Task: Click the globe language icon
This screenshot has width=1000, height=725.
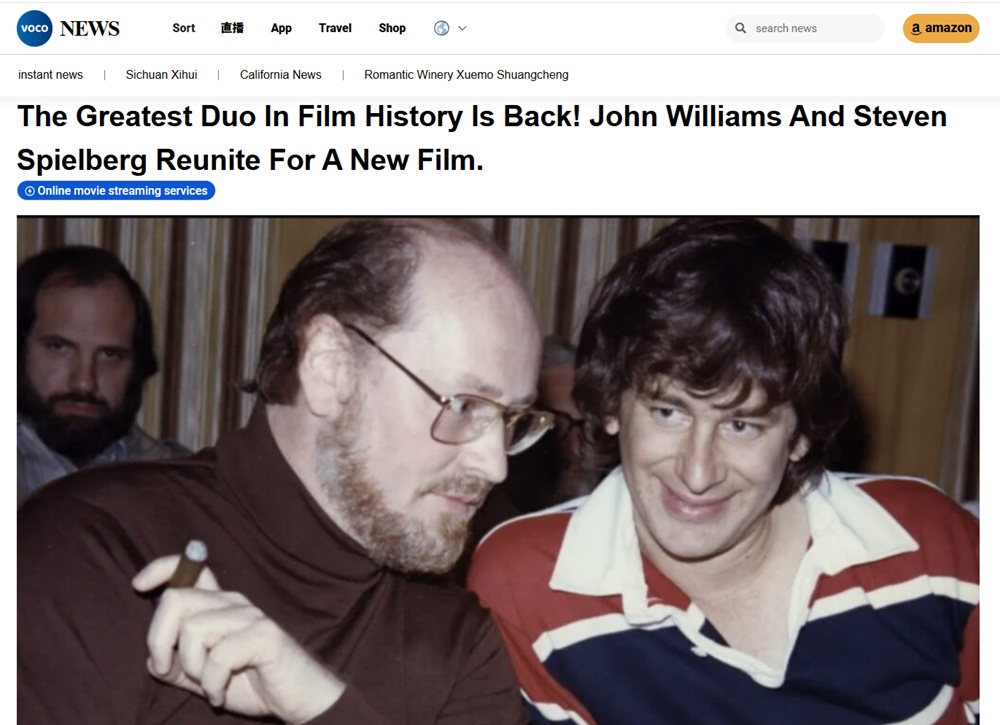Action: click(x=441, y=28)
